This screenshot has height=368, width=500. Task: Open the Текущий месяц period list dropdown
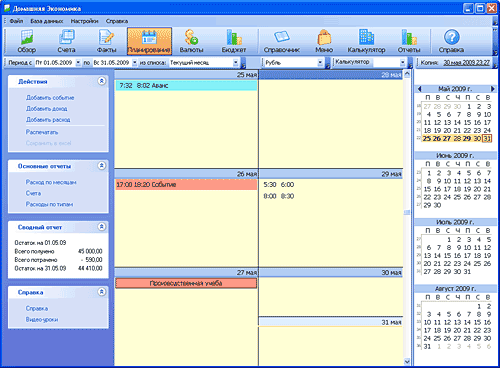tap(236, 62)
